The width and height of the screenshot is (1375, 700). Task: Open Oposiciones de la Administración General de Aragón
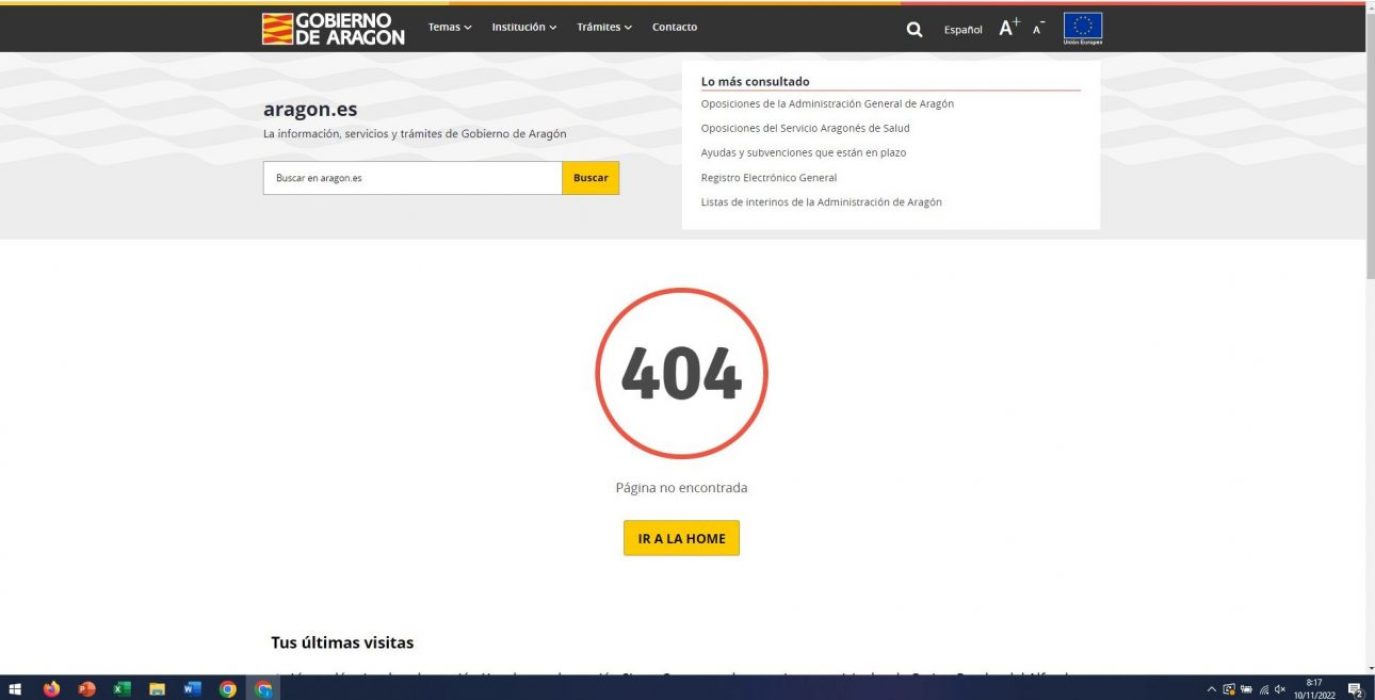pyautogui.click(x=827, y=104)
